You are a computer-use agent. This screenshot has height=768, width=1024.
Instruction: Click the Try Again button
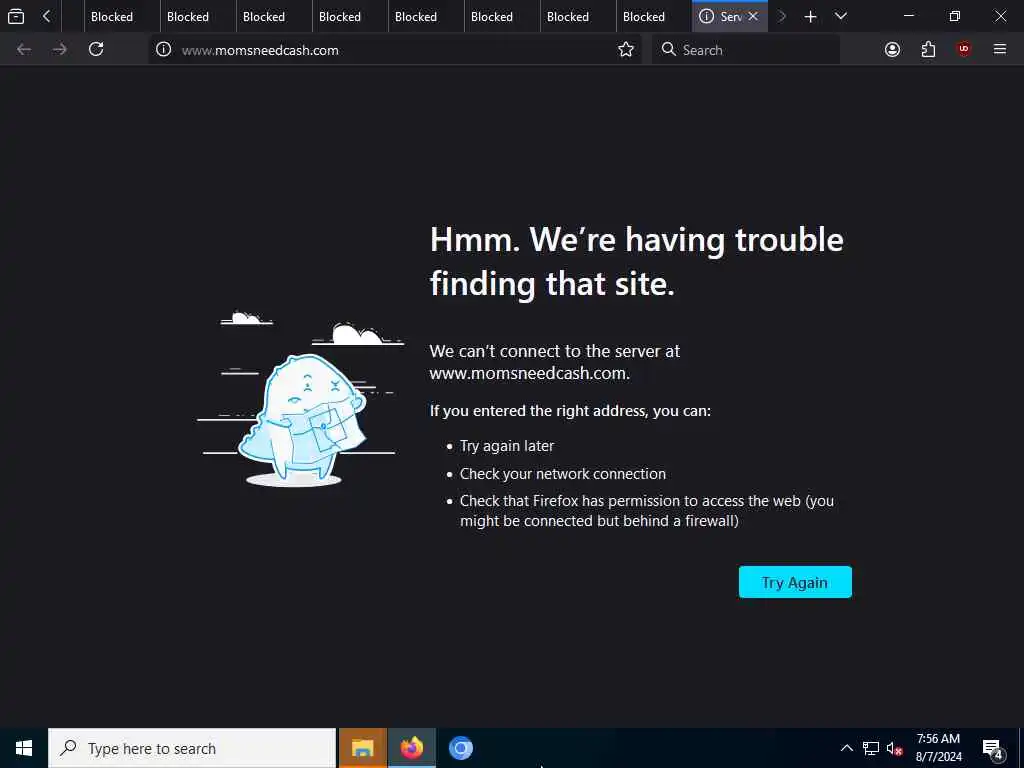[795, 582]
